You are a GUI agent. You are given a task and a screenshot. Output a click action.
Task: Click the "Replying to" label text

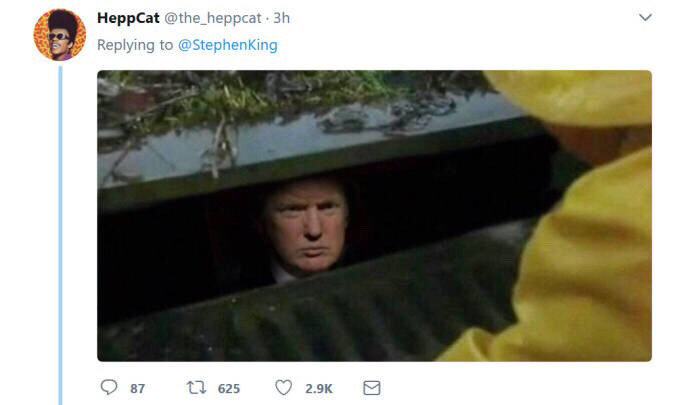click(135, 45)
